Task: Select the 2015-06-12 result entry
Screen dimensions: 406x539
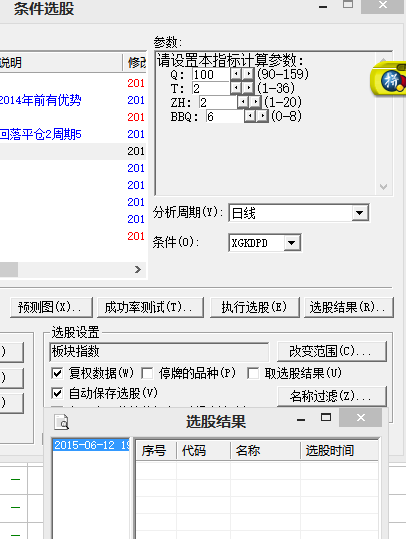Action: coord(91,445)
